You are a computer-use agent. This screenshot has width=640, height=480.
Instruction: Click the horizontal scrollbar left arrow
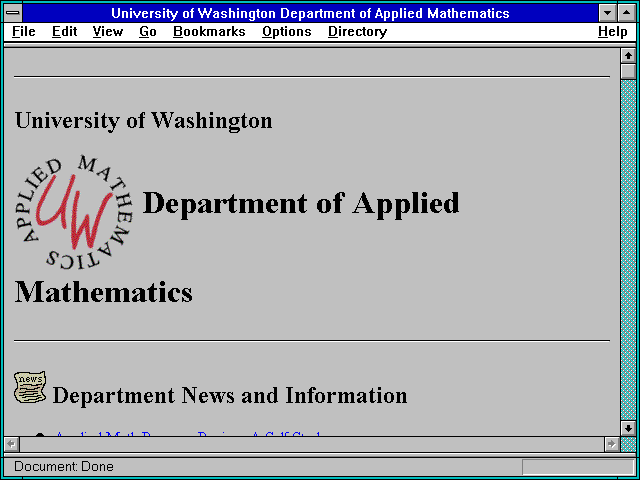12,444
